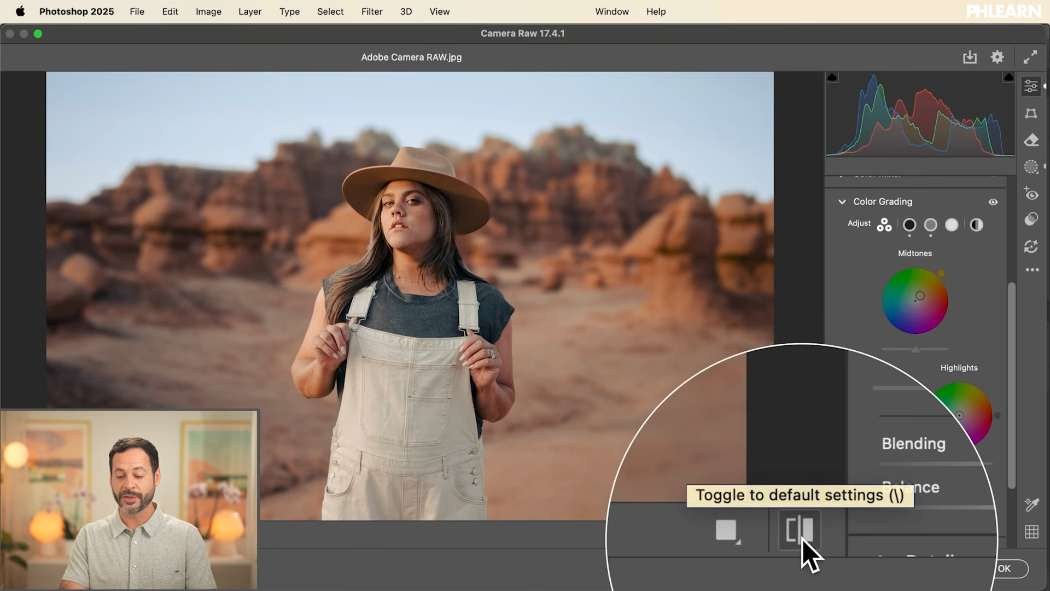1050x591 pixels.
Task: Open the File menu
Action: coord(137,11)
